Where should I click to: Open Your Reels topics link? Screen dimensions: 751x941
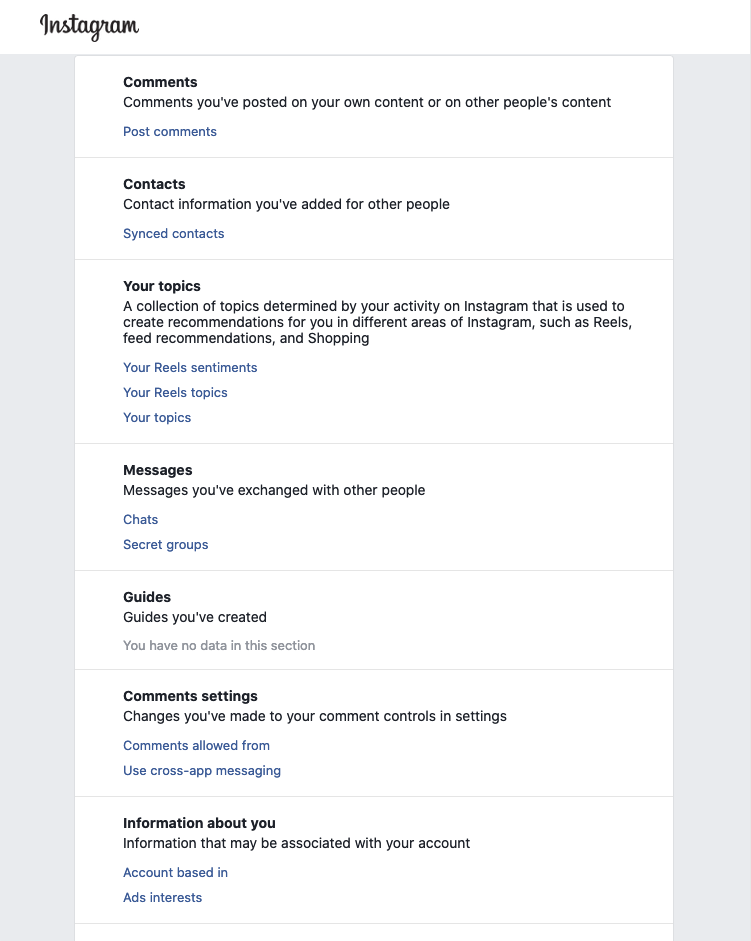175,393
